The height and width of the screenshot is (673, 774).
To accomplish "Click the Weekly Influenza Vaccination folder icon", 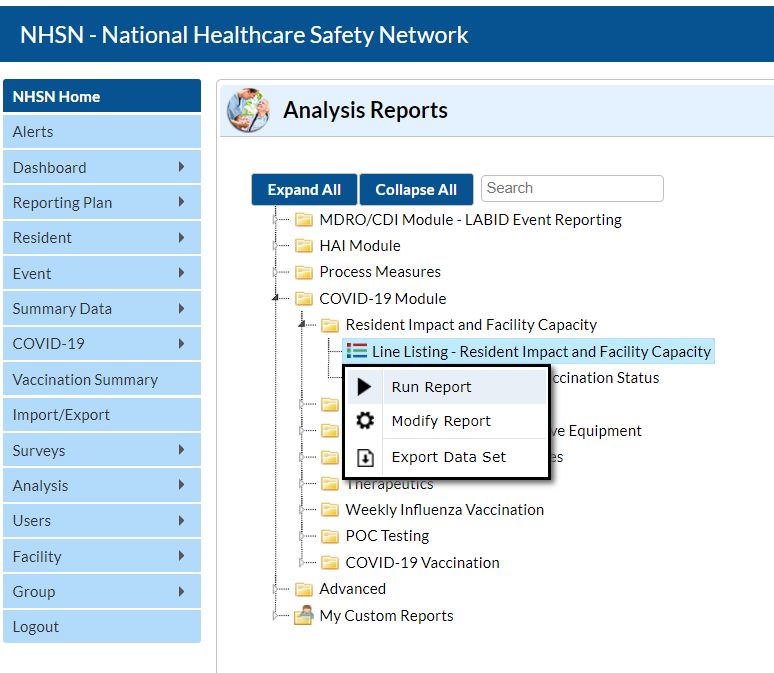I will click(330, 509).
